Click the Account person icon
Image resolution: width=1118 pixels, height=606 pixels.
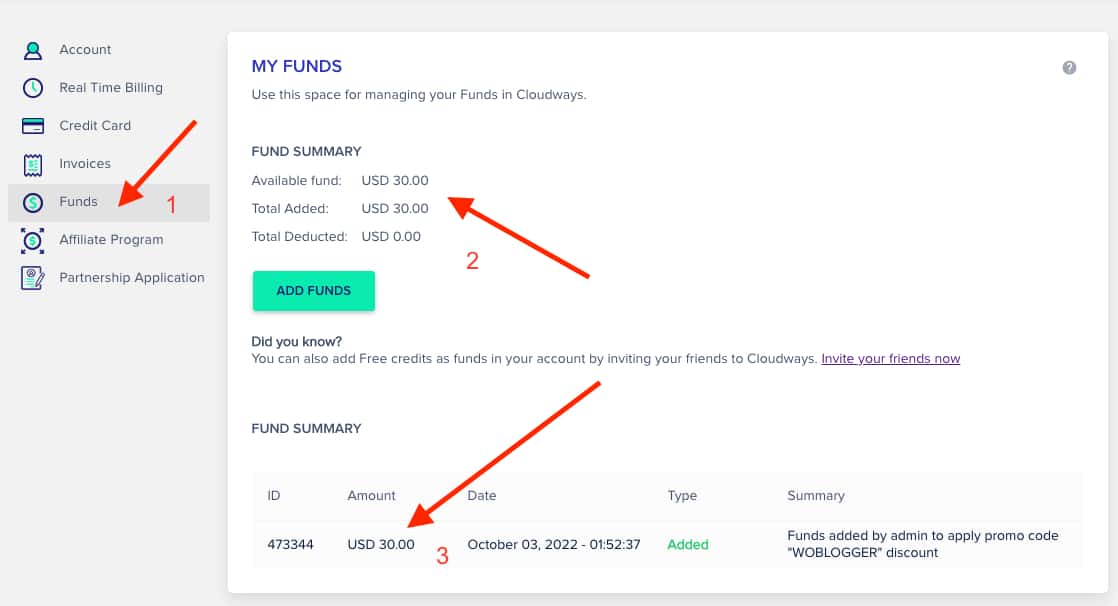(x=33, y=50)
